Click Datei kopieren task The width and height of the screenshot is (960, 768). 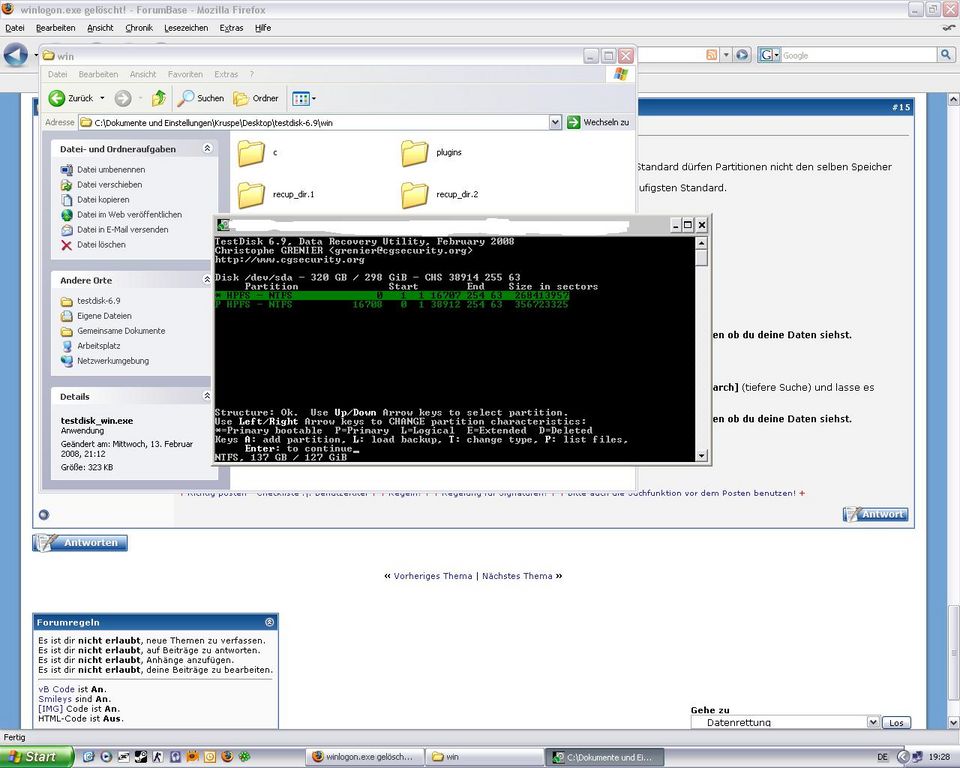[x=95, y=200]
